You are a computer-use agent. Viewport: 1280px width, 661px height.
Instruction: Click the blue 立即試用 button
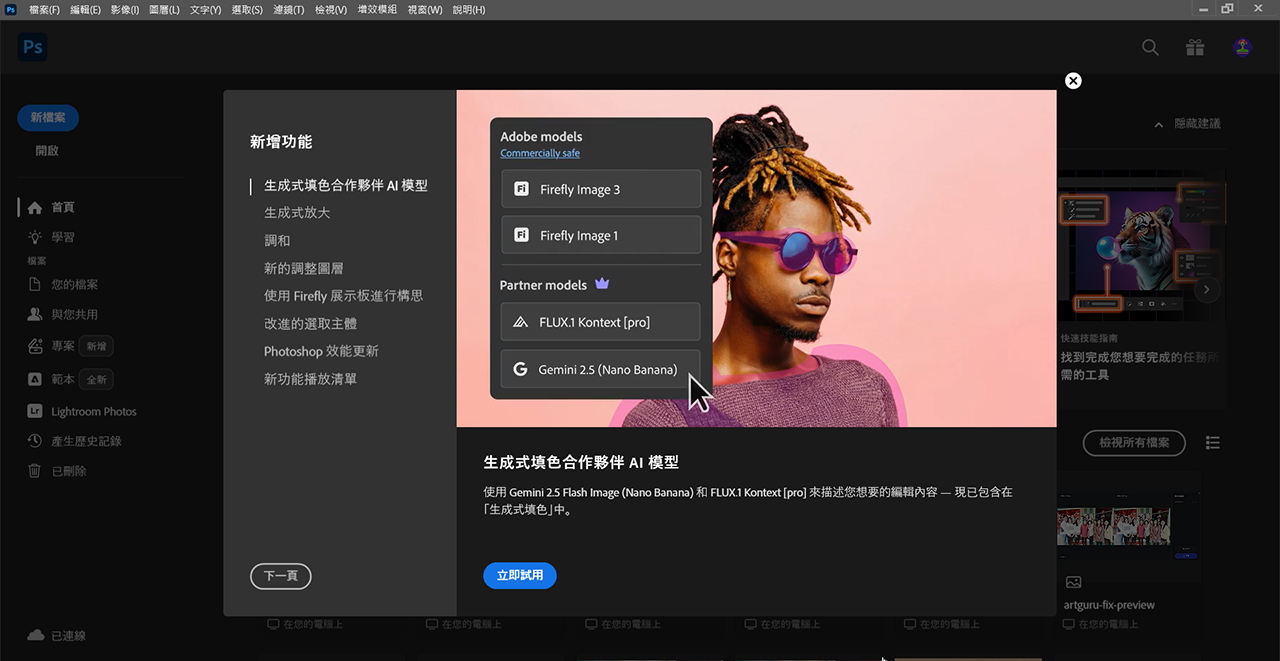[520, 575]
